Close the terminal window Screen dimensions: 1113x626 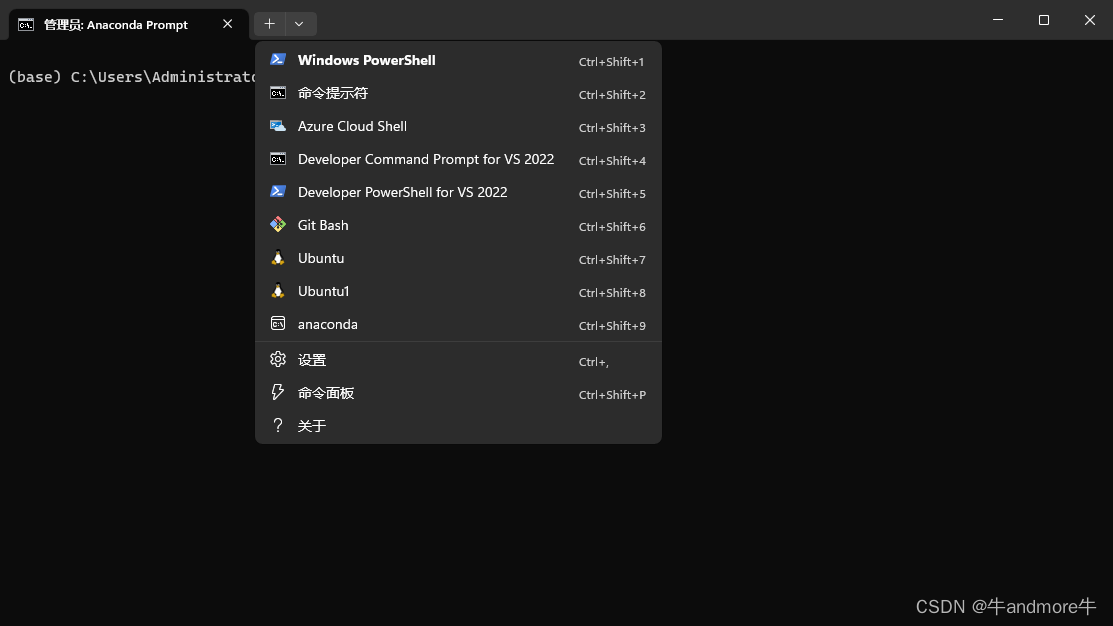(x=1090, y=20)
